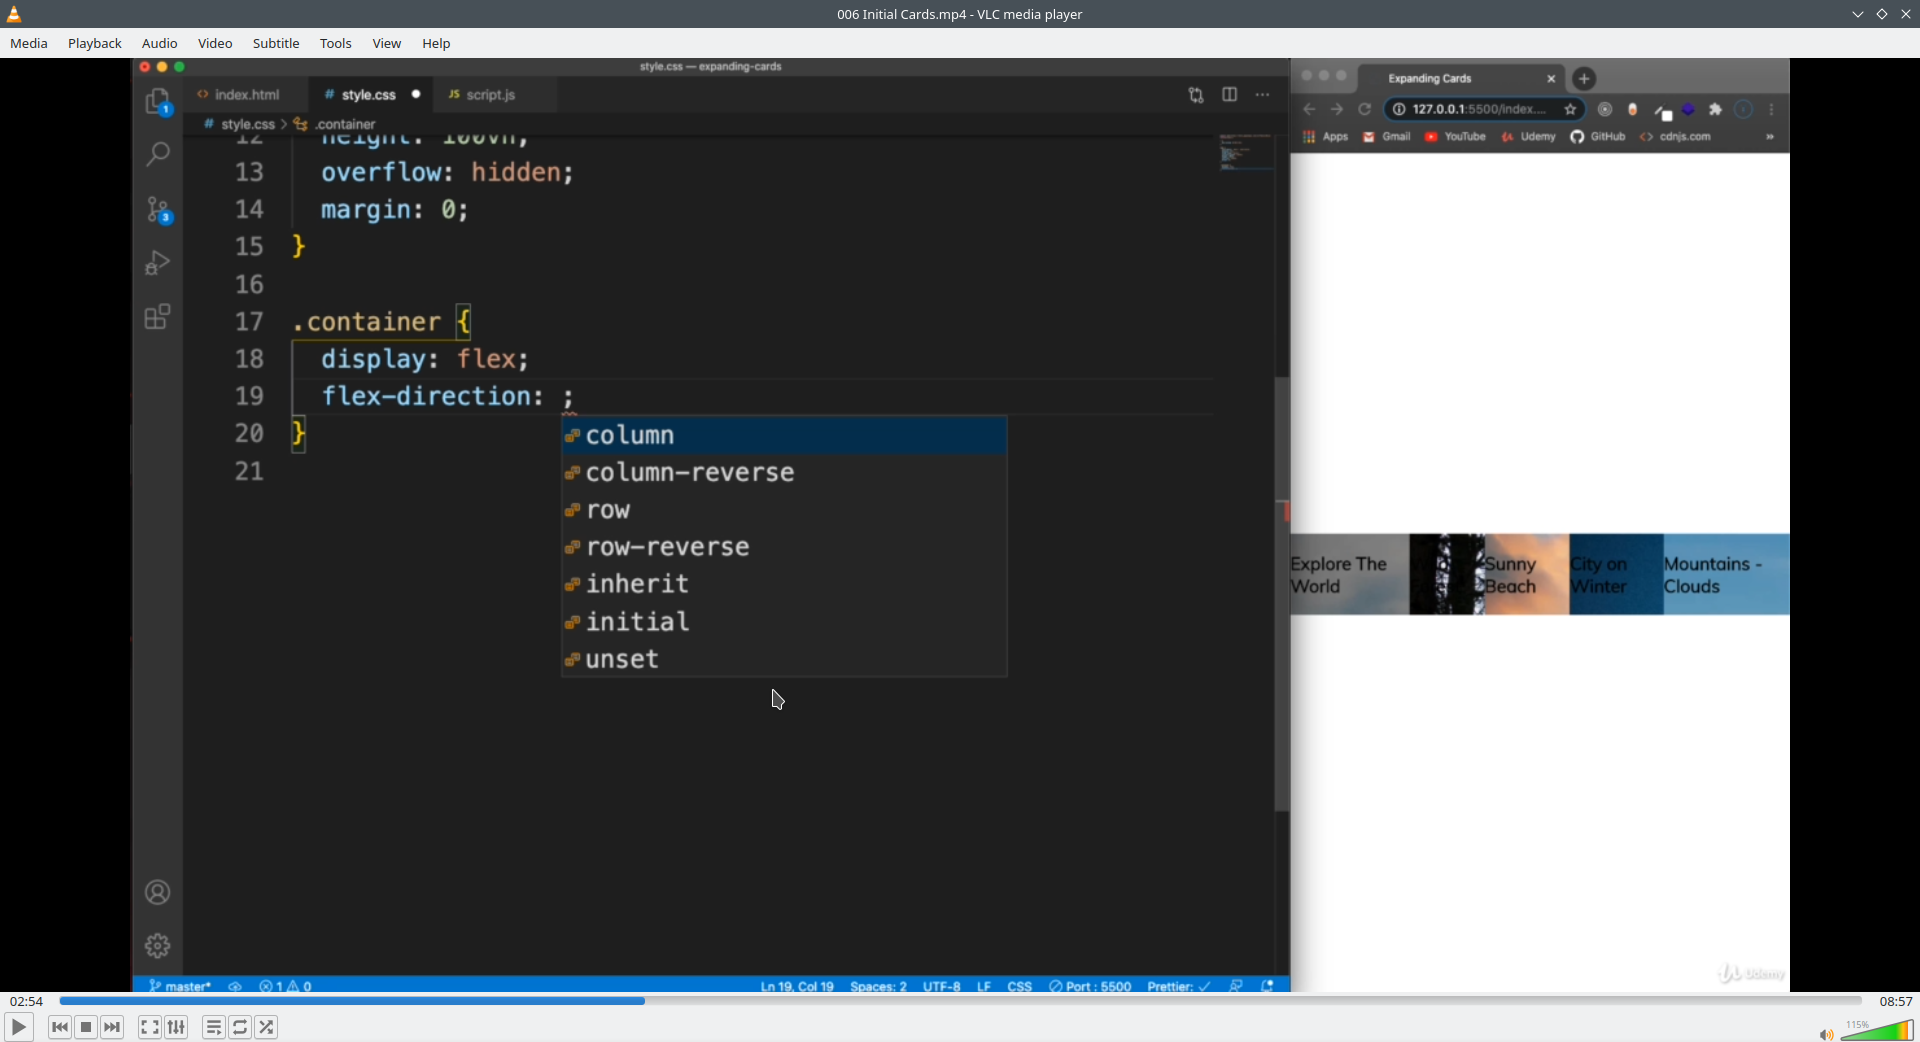
Task: Stop playback in VLC
Action: tap(86, 1027)
